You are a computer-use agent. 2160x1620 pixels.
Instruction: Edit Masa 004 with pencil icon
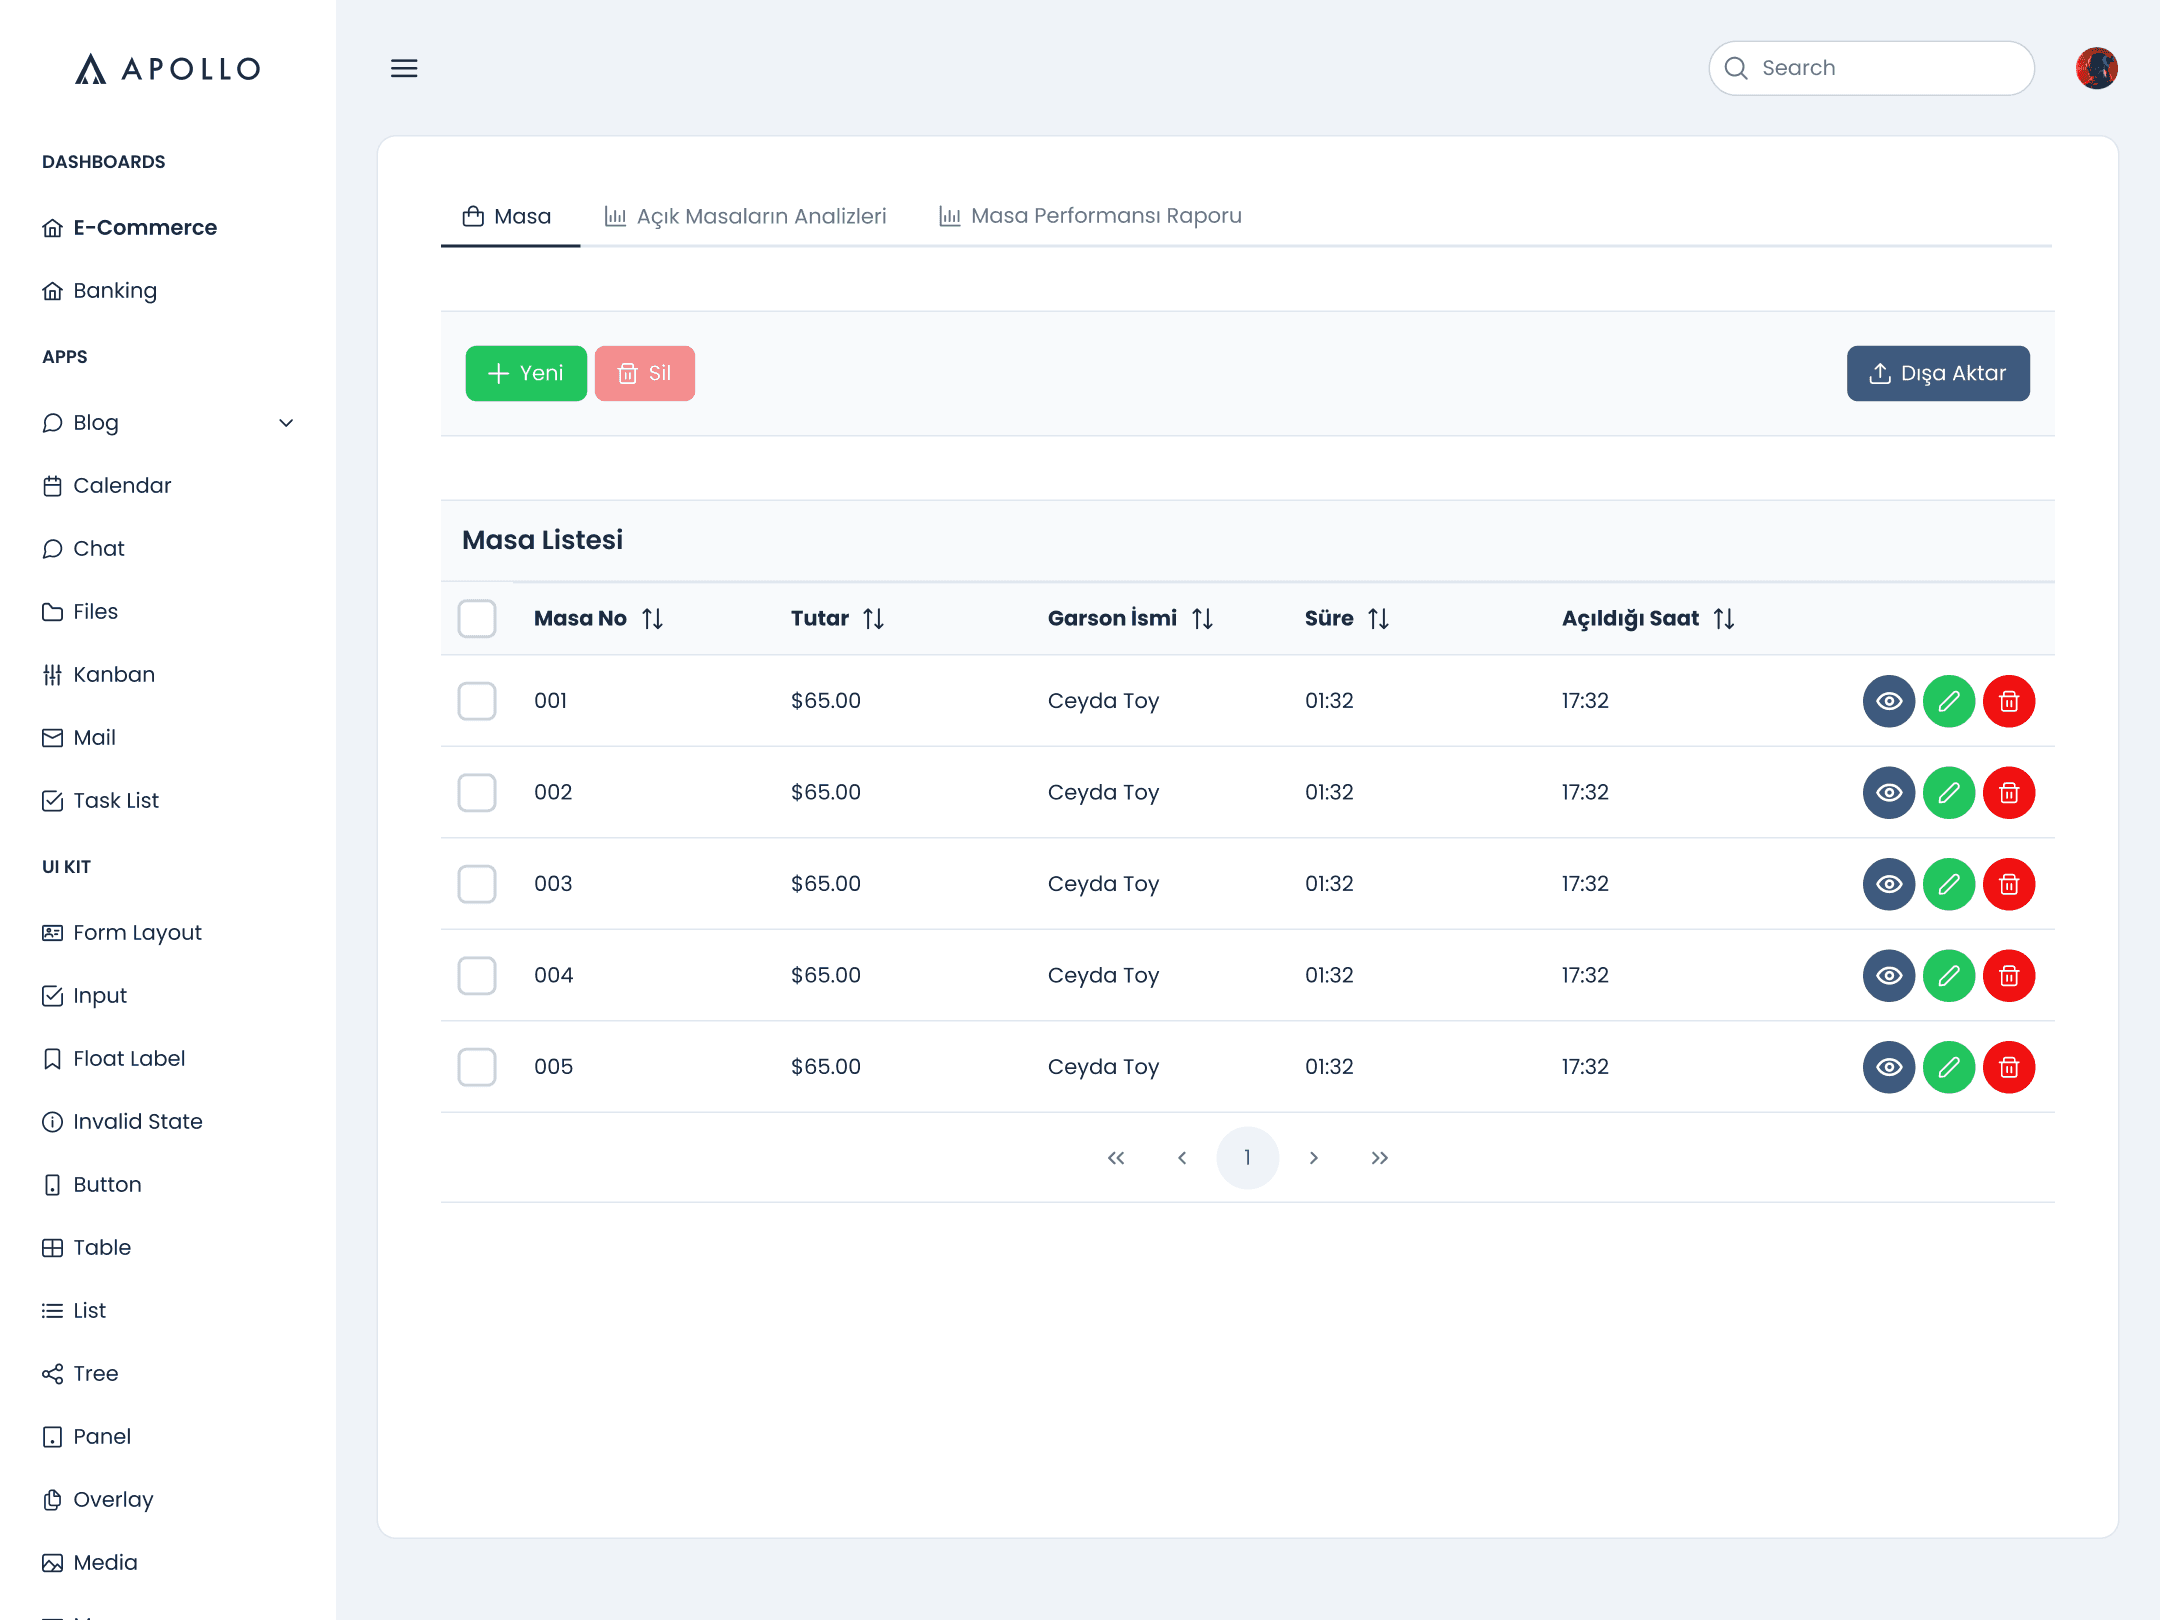point(1949,976)
